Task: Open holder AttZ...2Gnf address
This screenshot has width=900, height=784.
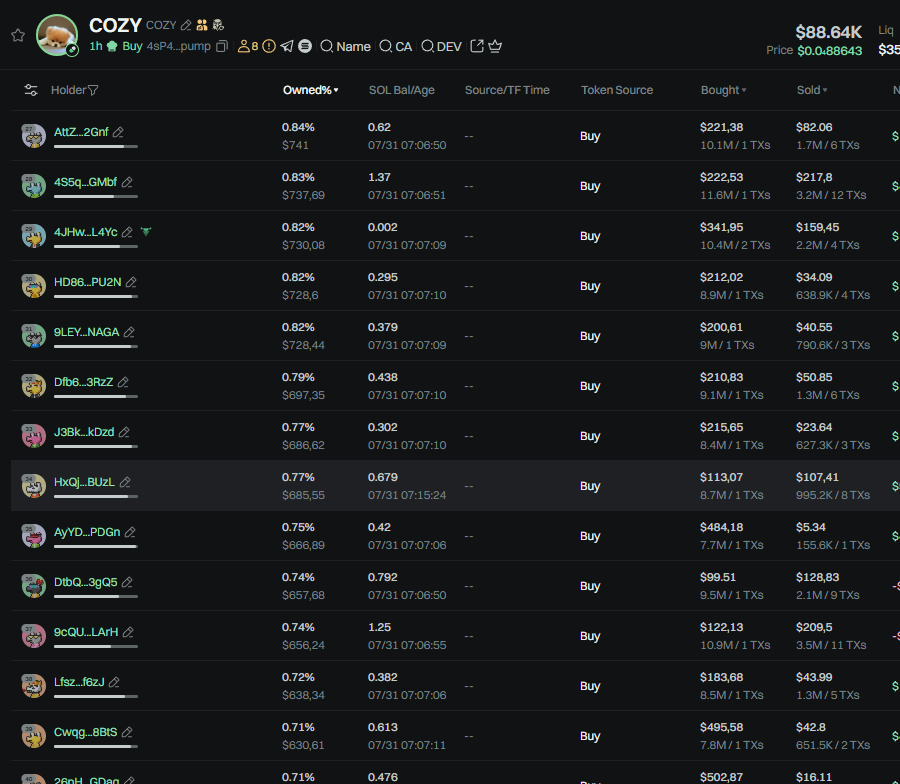Action: [81, 132]
